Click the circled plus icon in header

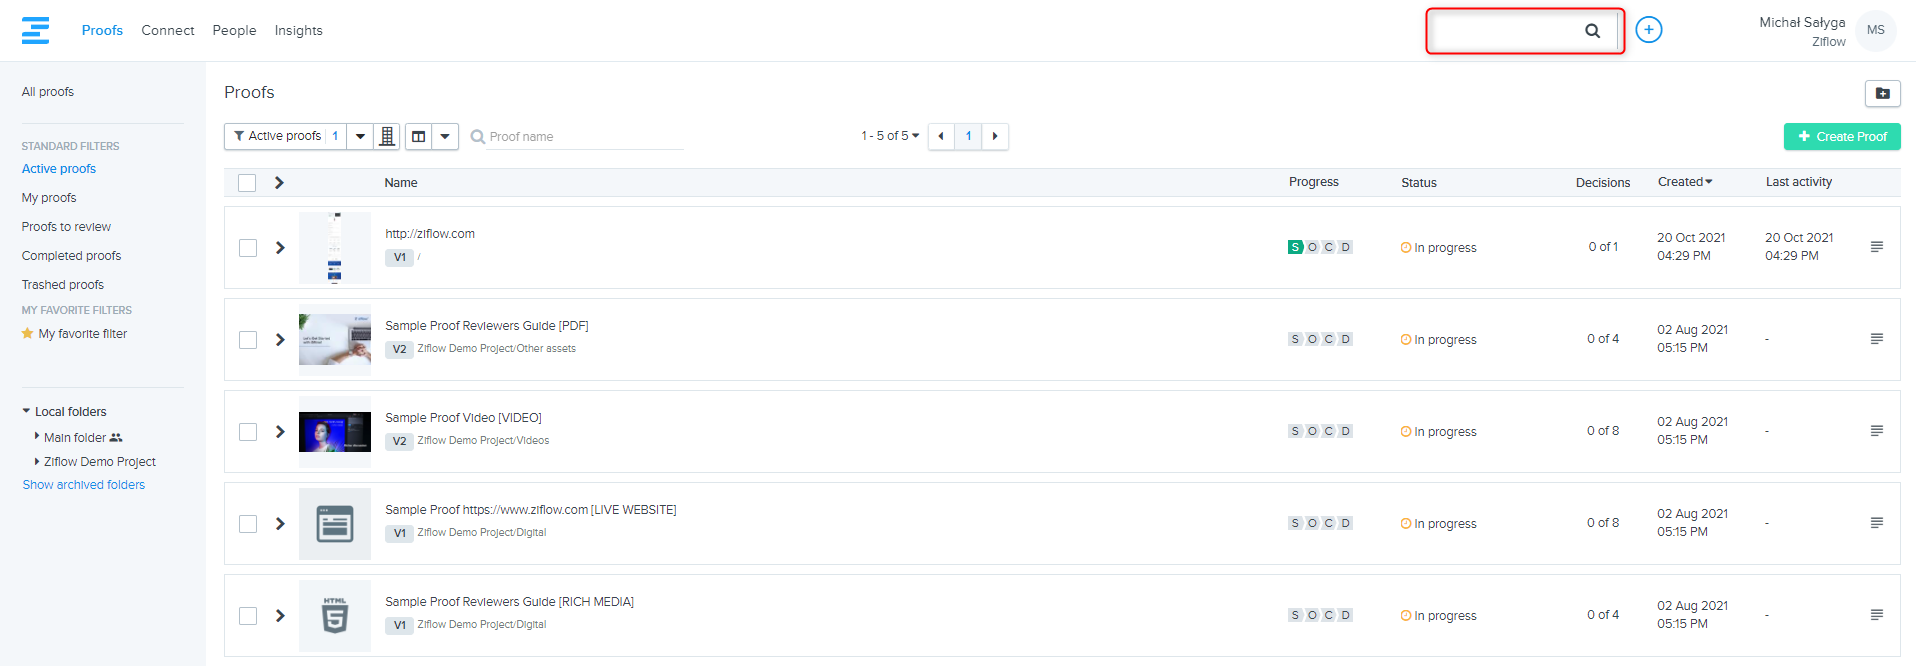[1648, 30]
